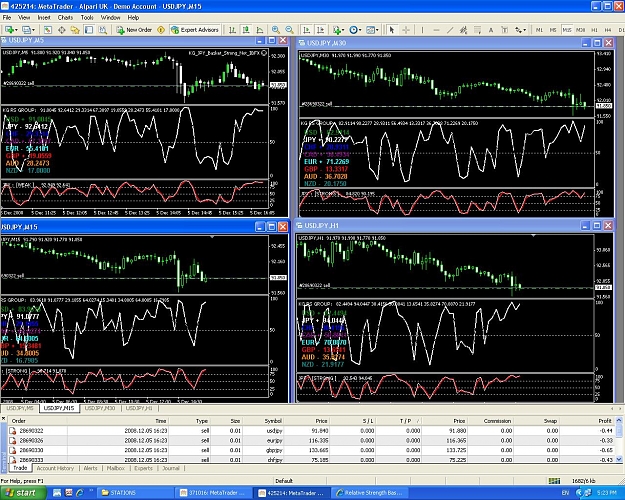Expand the Templates dropdown arrow
Screen dimensions: 625x500
pos(377,30)
